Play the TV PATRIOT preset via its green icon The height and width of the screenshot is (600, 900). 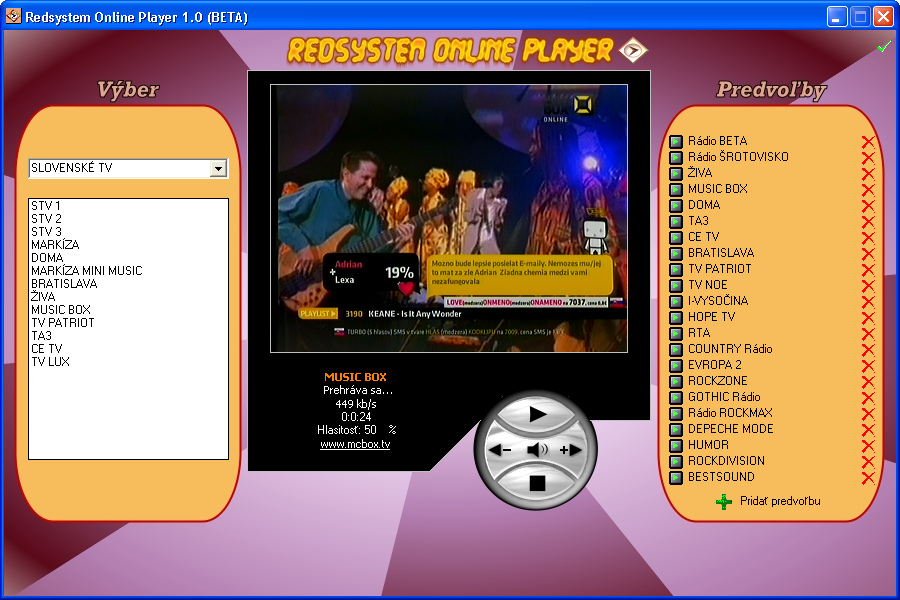[x=676, y=269]
